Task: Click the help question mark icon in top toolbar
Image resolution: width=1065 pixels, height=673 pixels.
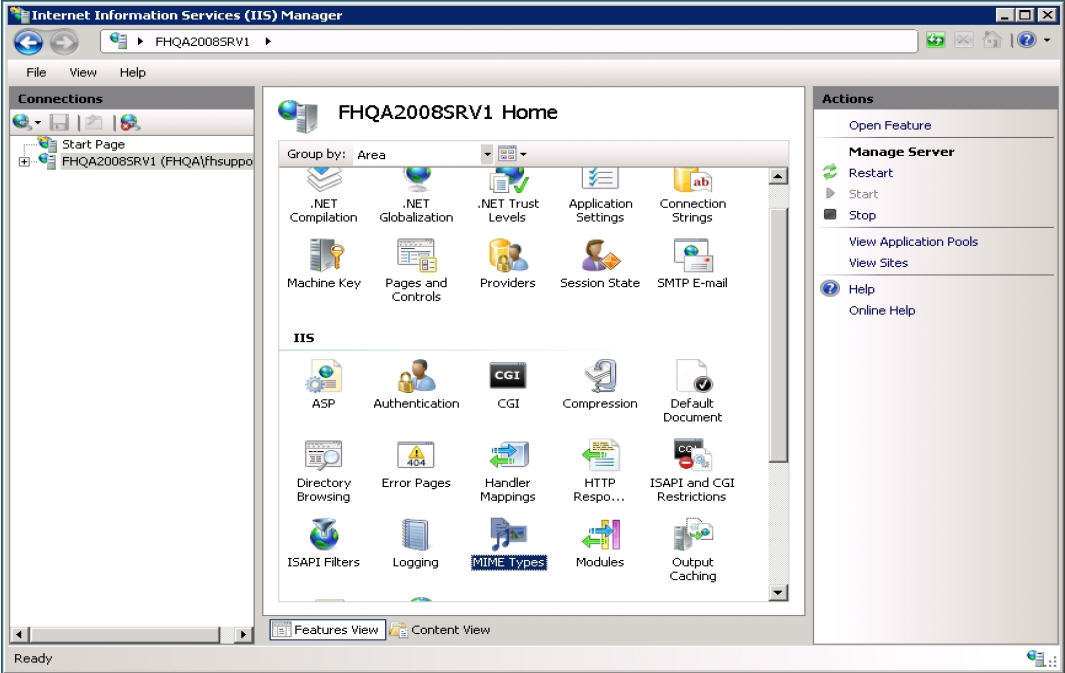Action: 1026,40
